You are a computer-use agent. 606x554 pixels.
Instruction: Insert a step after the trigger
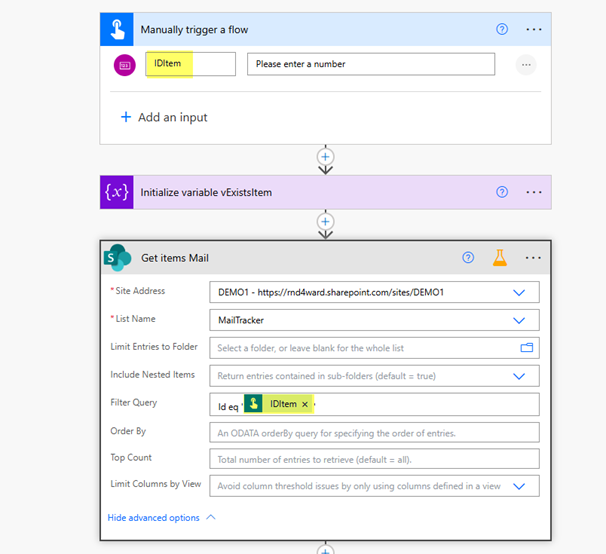(x=325, y=157)
